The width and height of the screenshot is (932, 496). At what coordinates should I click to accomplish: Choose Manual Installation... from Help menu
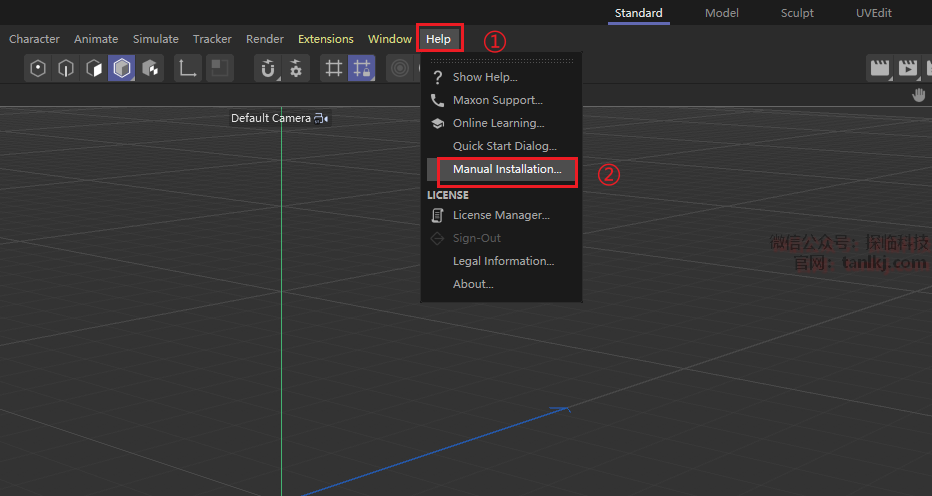[x=507, y=169]
